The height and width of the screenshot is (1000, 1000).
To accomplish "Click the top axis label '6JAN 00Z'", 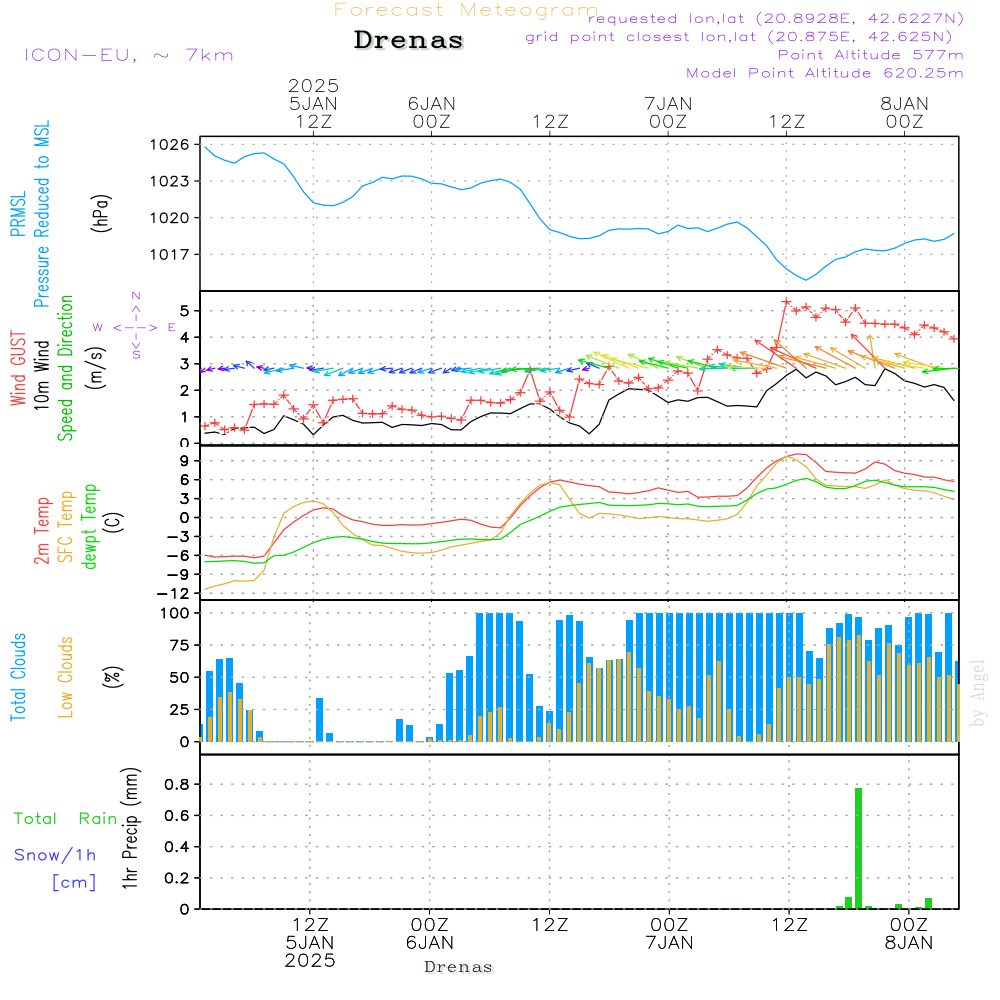I will pyautogui.click(x=432, y=112).
